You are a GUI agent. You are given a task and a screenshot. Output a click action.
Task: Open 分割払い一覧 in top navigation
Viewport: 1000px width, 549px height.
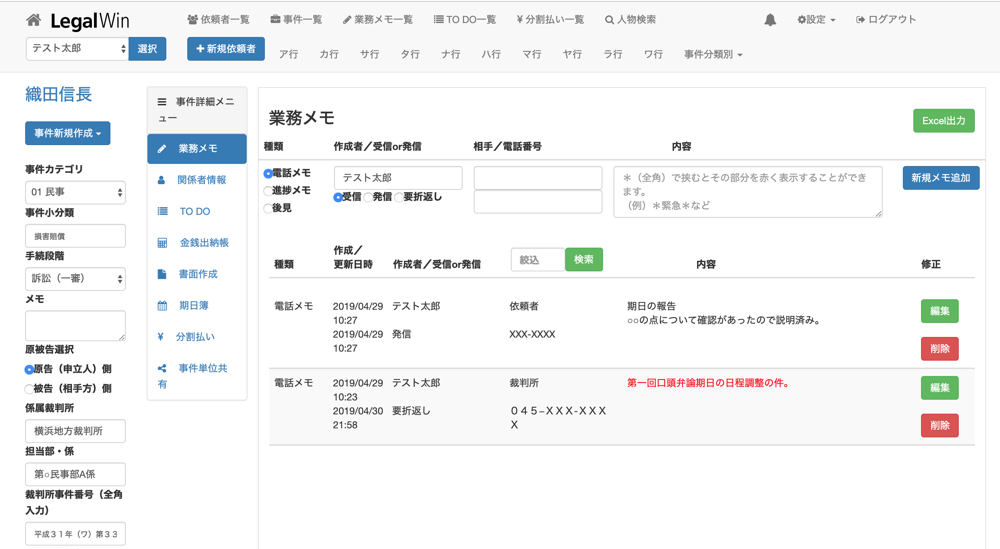click(550, 20)
